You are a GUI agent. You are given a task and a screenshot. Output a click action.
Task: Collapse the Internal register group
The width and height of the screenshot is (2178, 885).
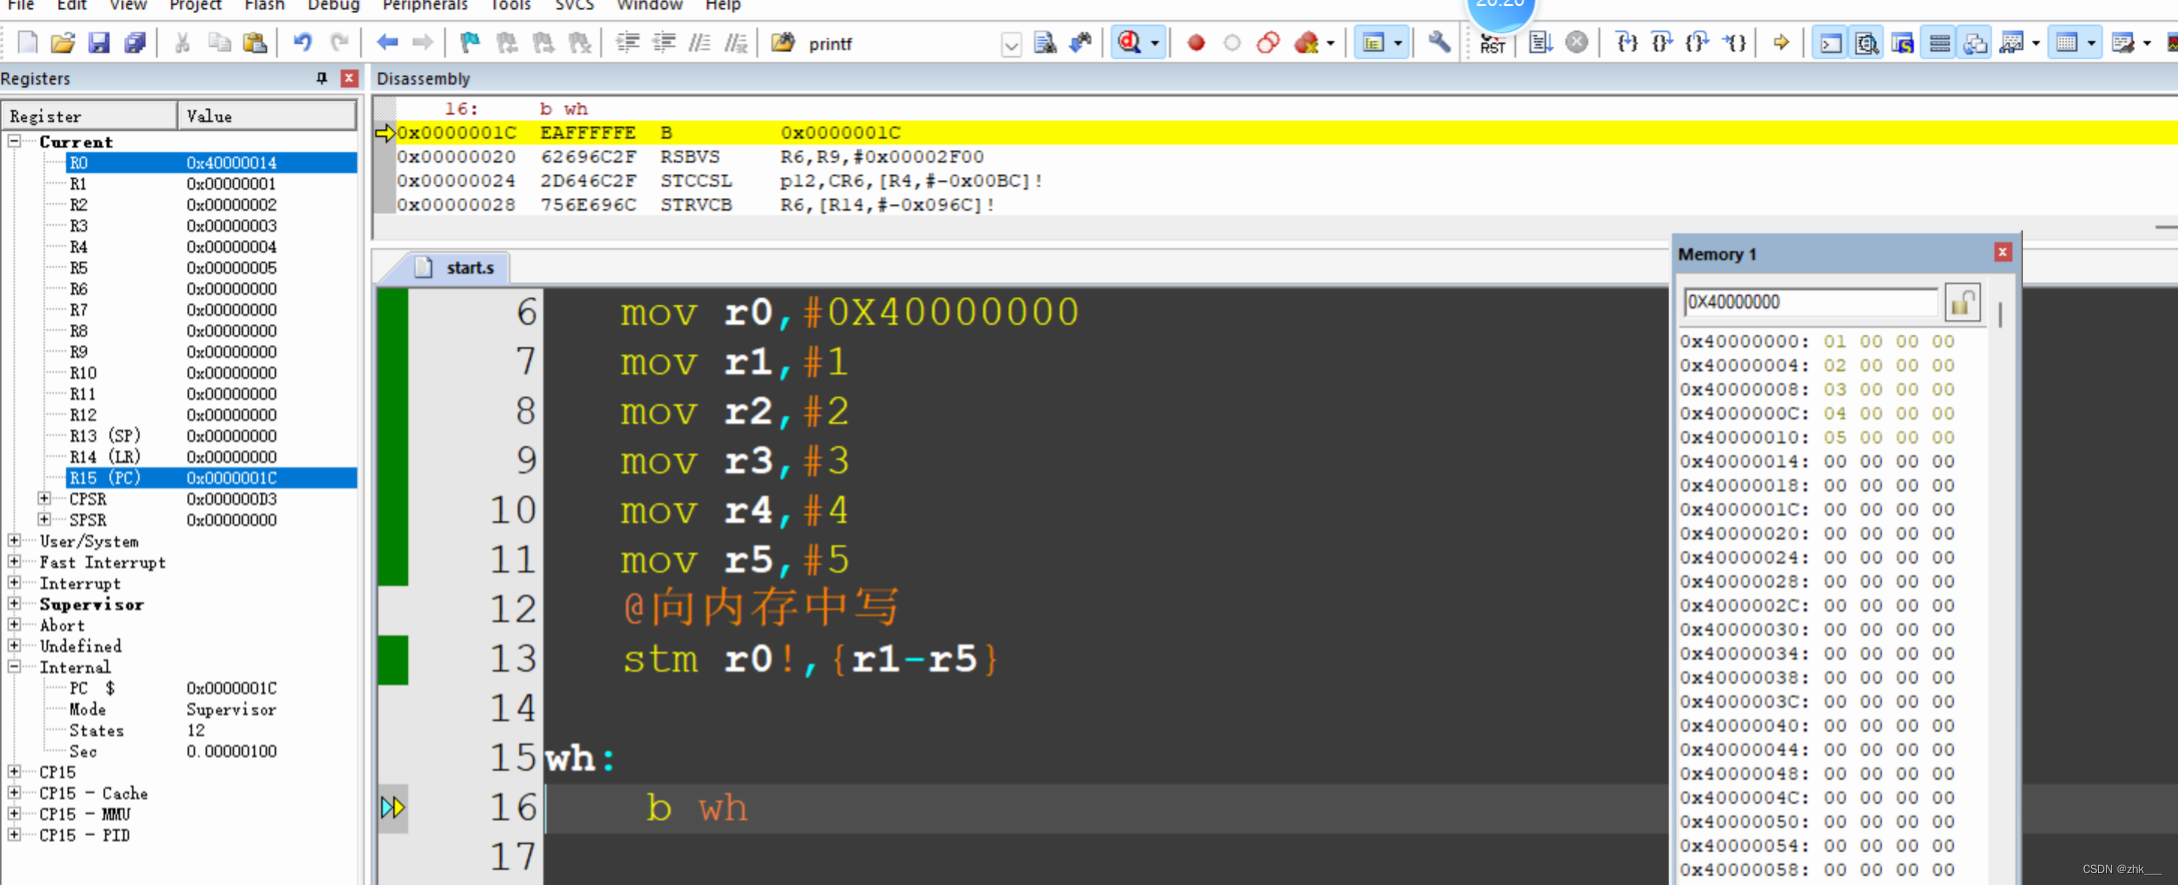coord(14,666)
